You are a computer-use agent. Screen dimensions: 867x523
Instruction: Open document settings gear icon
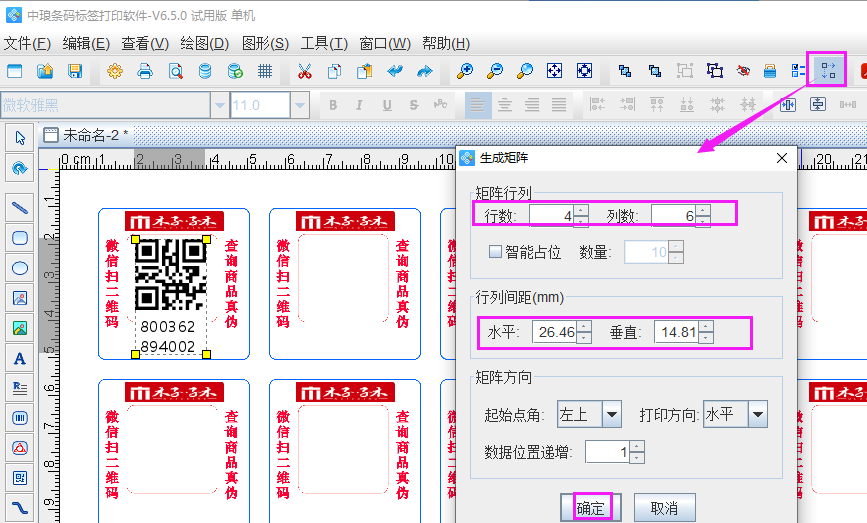pos(115,71)
